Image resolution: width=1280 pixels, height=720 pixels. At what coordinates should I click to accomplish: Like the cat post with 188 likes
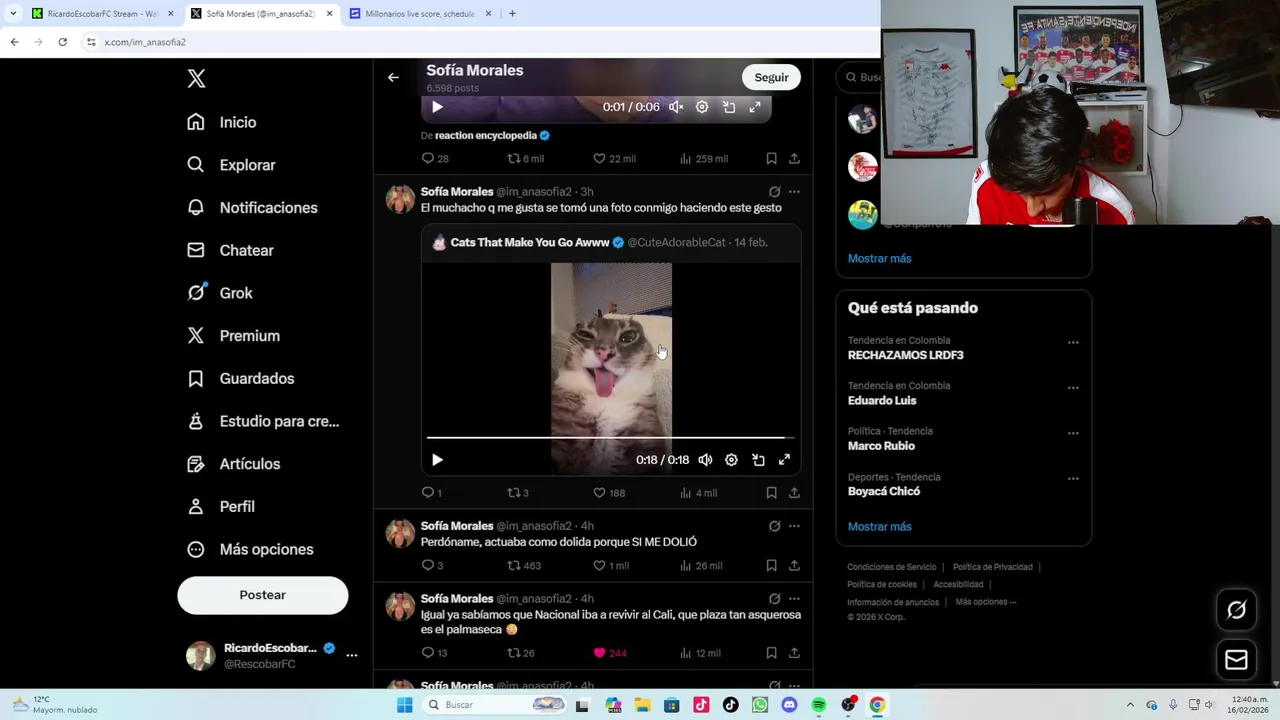609,493
